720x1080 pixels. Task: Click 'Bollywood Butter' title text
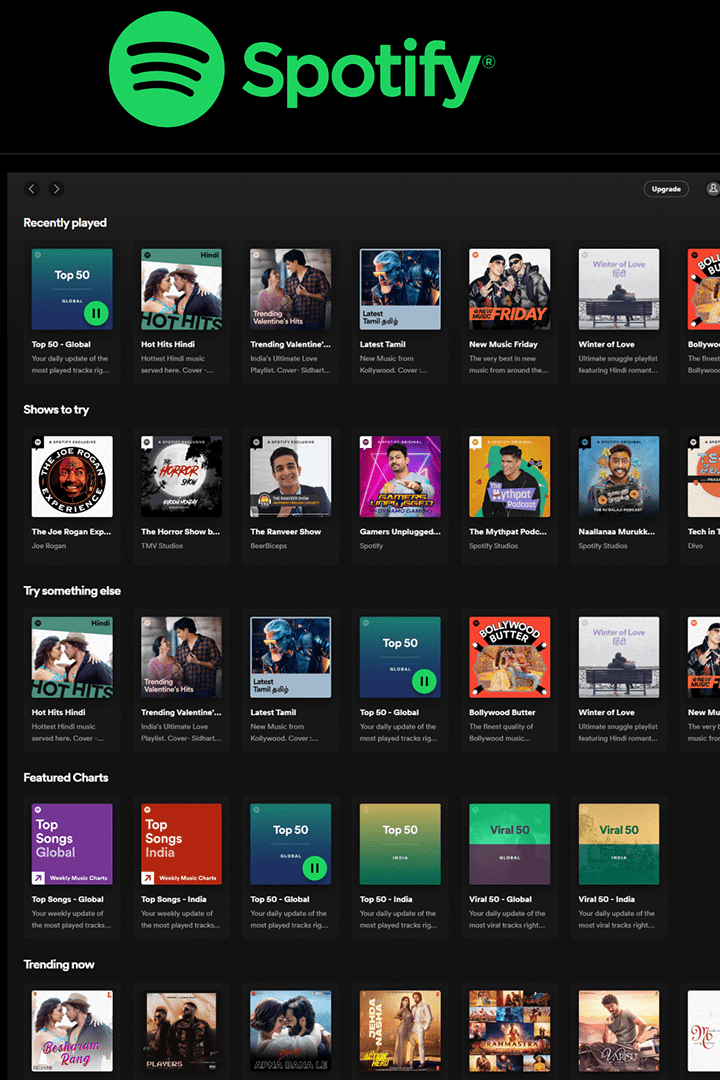(502, 712)
